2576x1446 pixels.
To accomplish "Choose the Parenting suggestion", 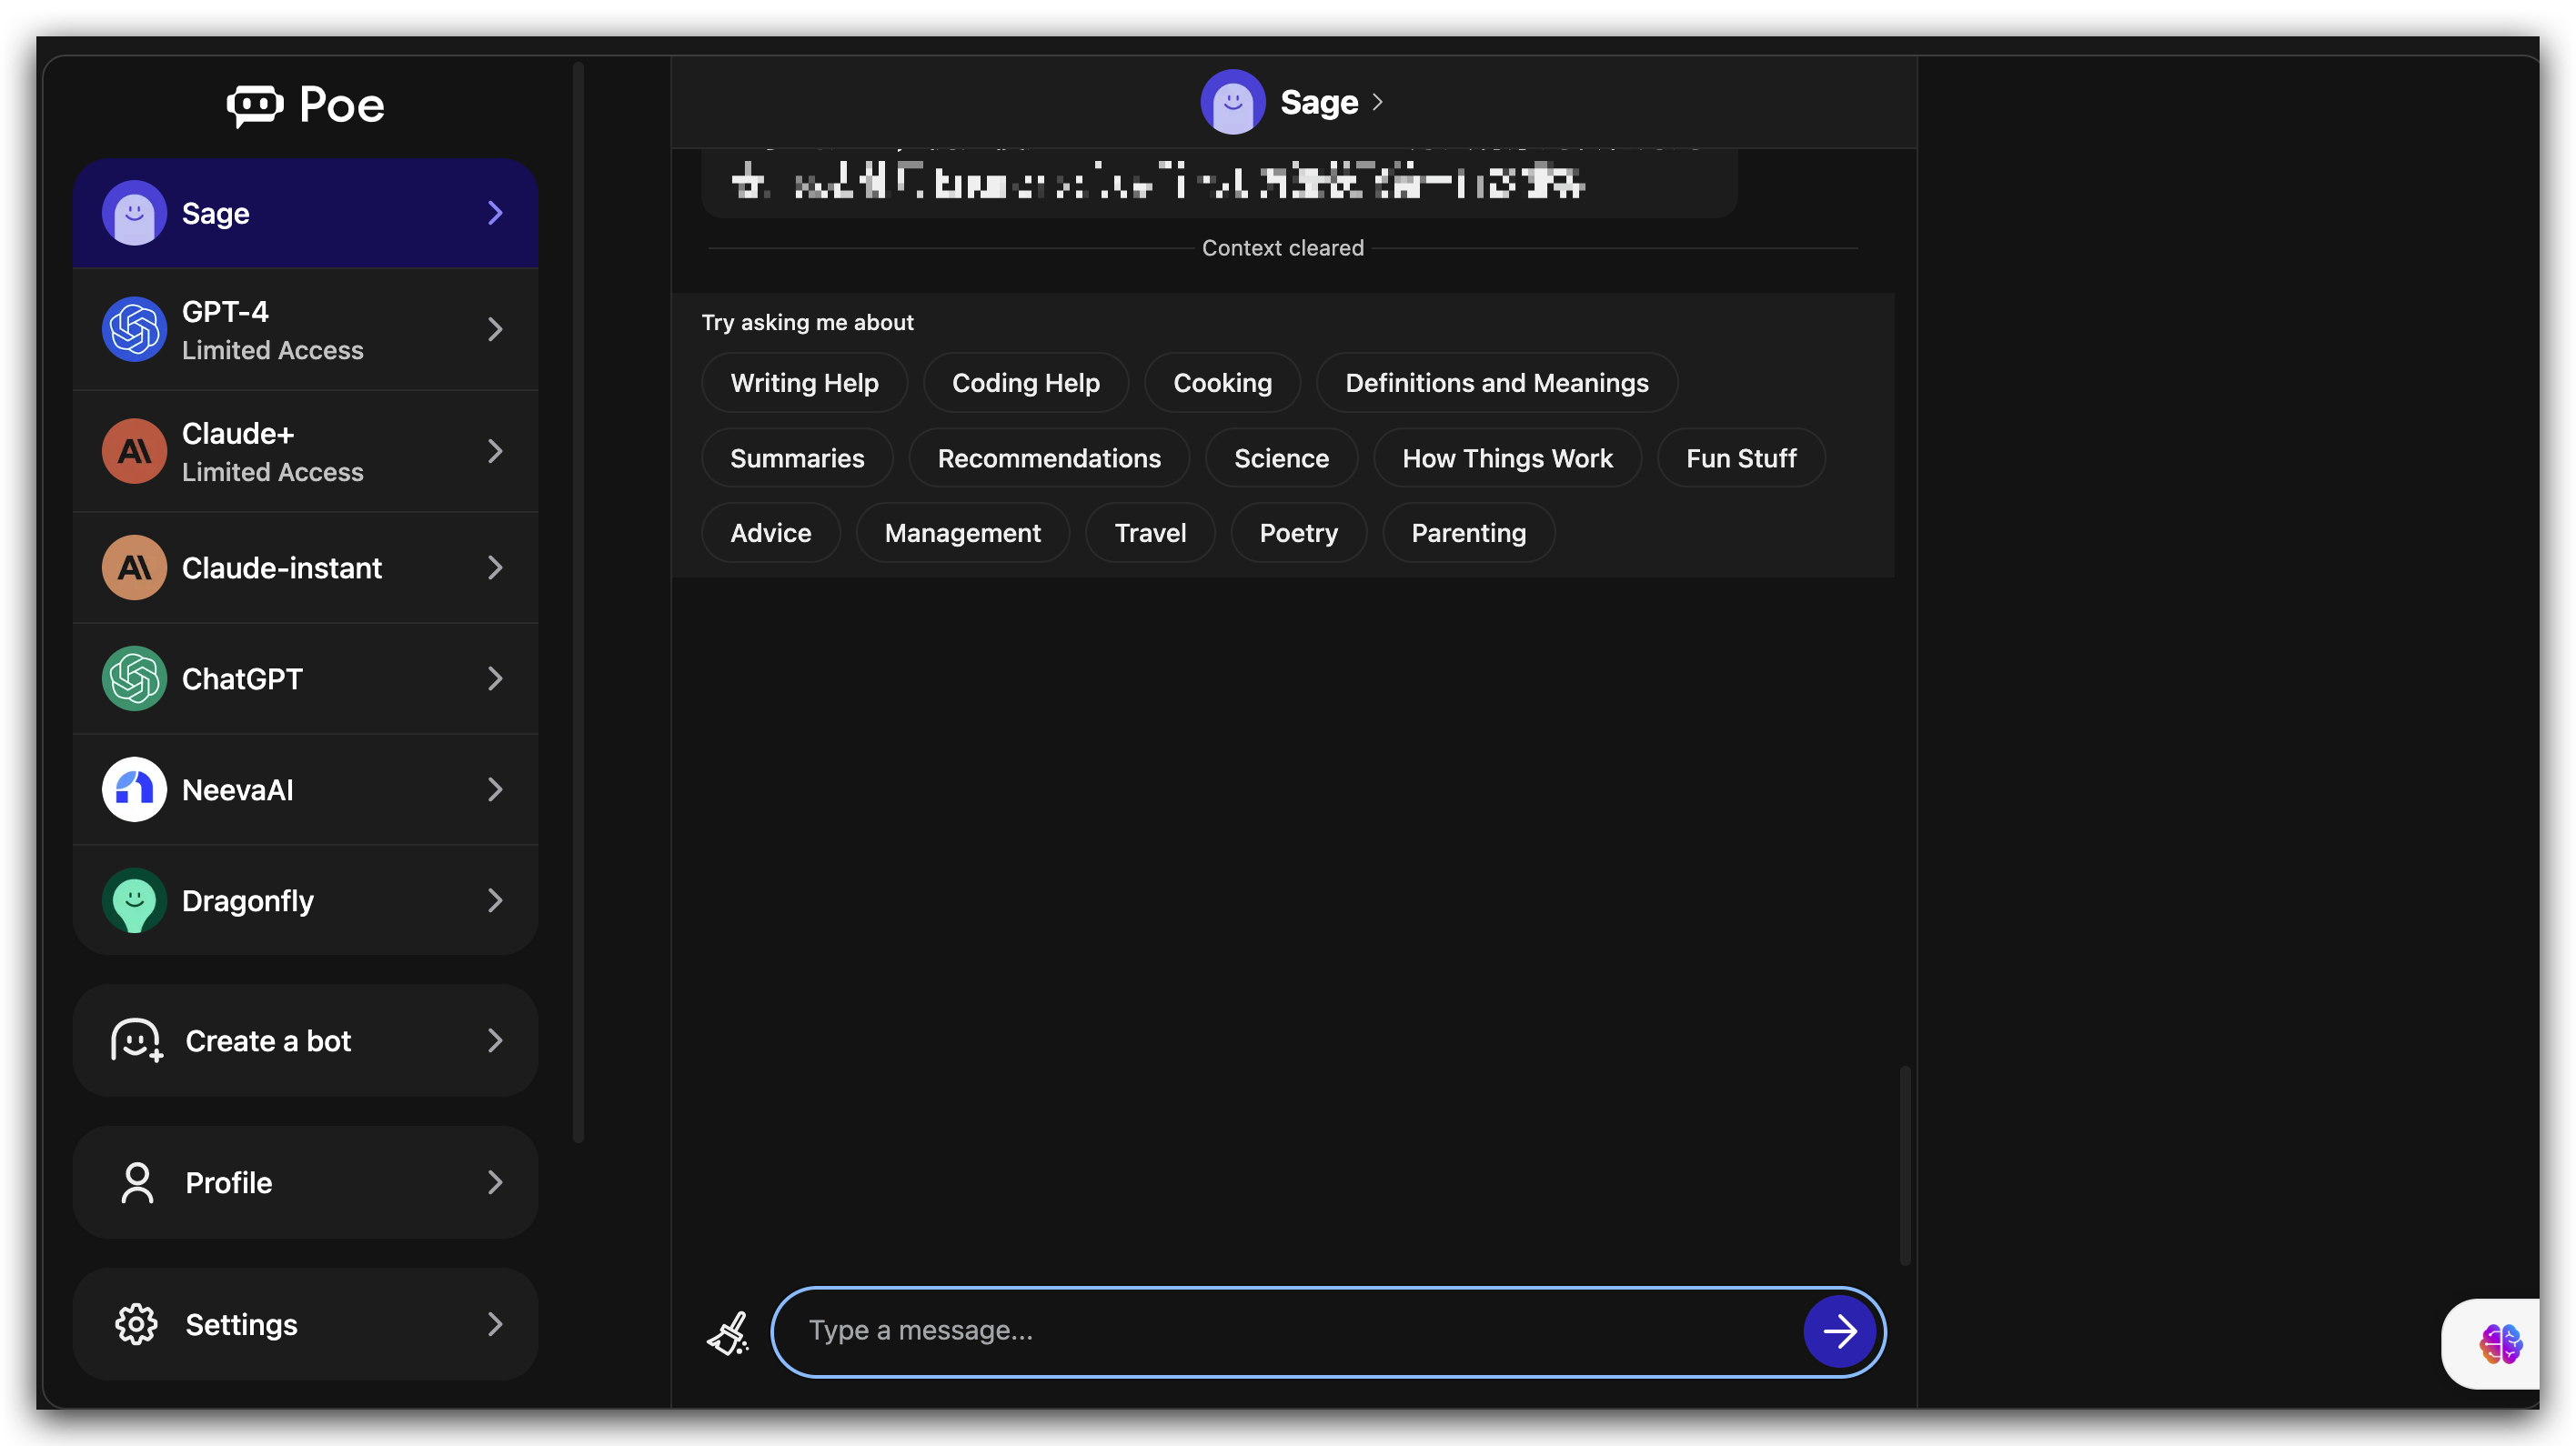I will coord(1469,533).
